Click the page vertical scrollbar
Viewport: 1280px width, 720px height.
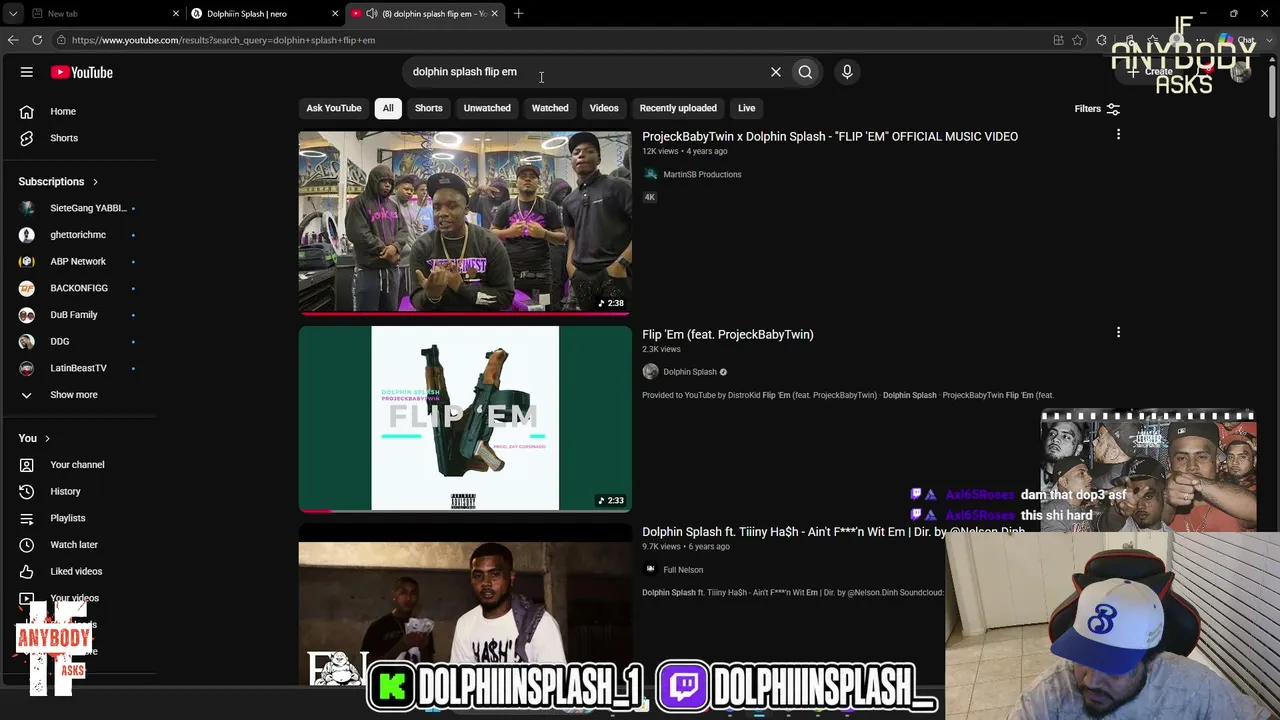tap(1272, 90)
